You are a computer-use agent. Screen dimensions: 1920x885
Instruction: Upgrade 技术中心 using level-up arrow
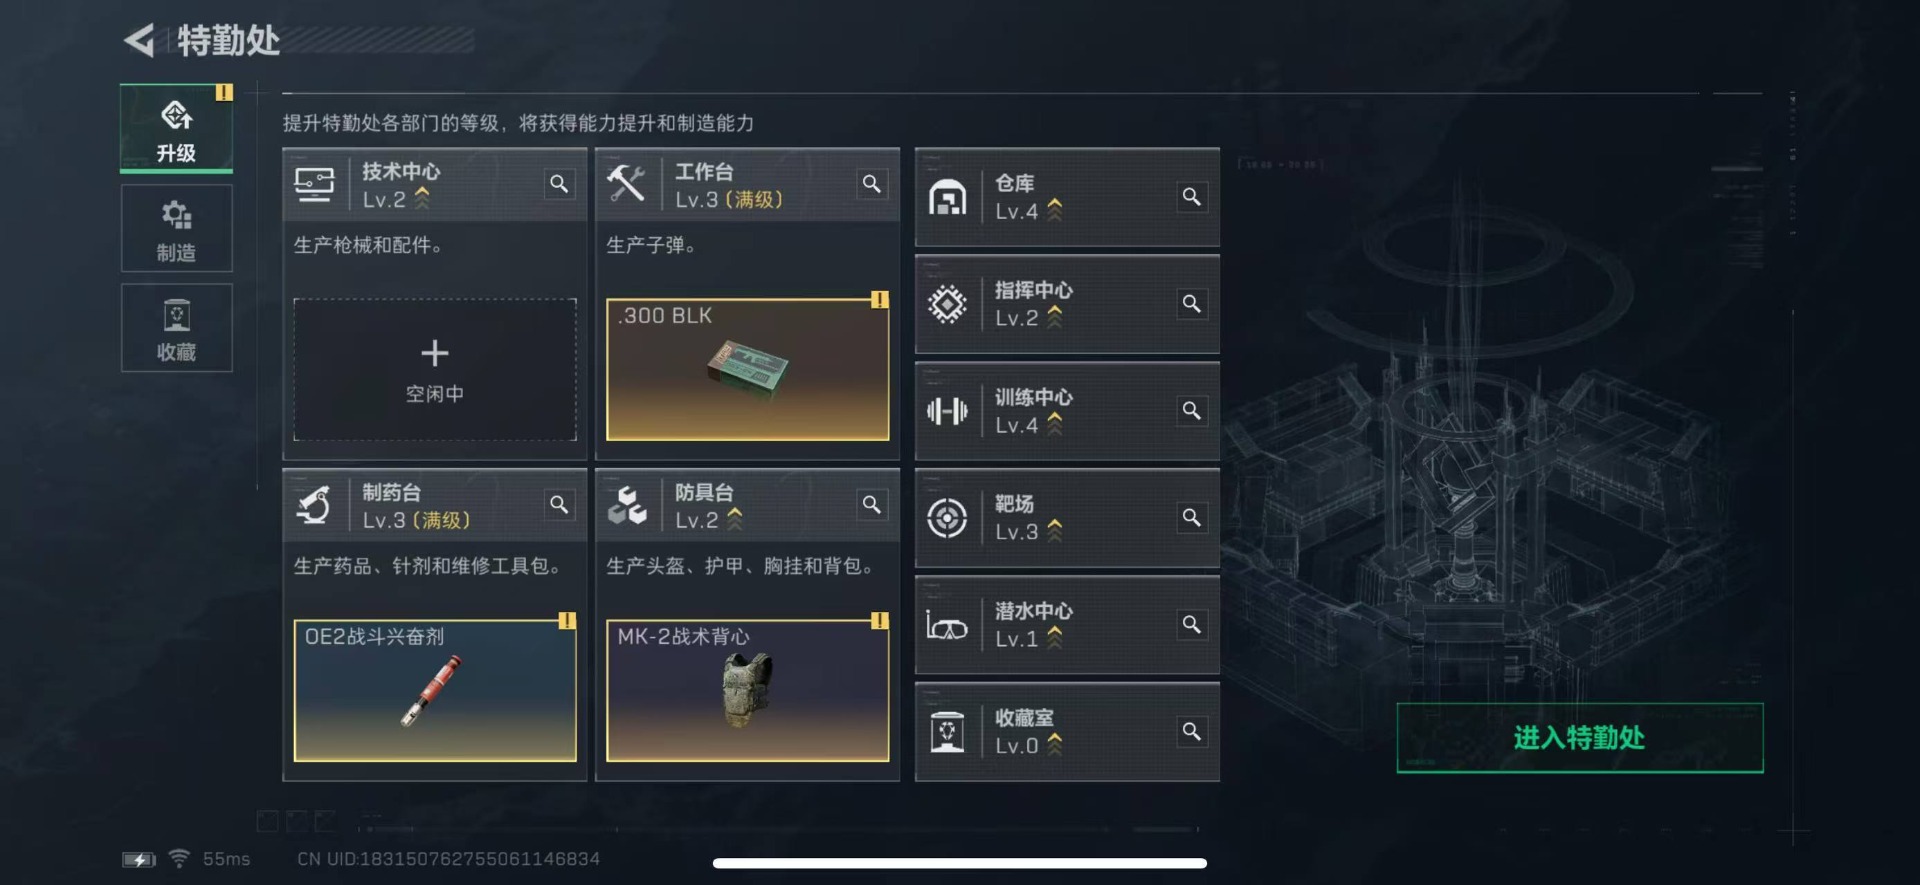422,198
